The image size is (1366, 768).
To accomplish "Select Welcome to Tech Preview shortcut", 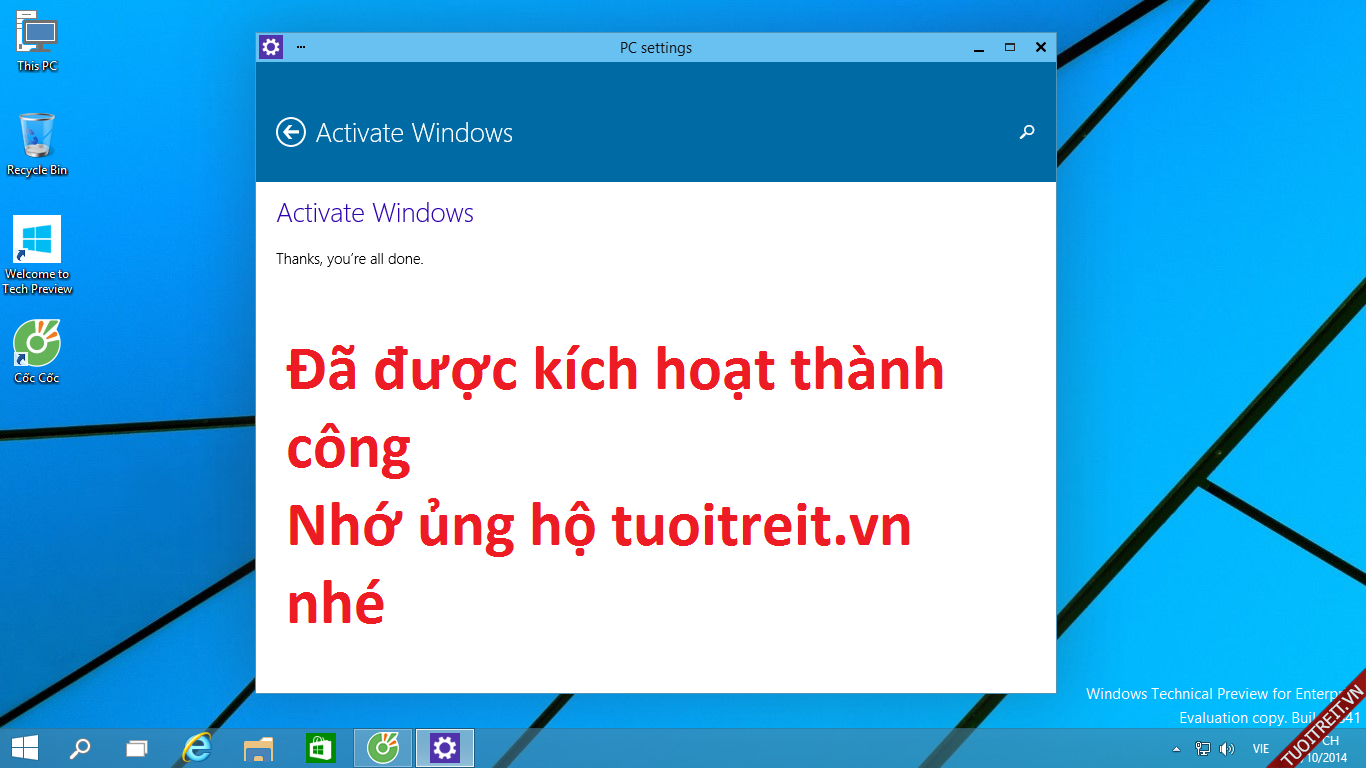I will pos(37,255).
